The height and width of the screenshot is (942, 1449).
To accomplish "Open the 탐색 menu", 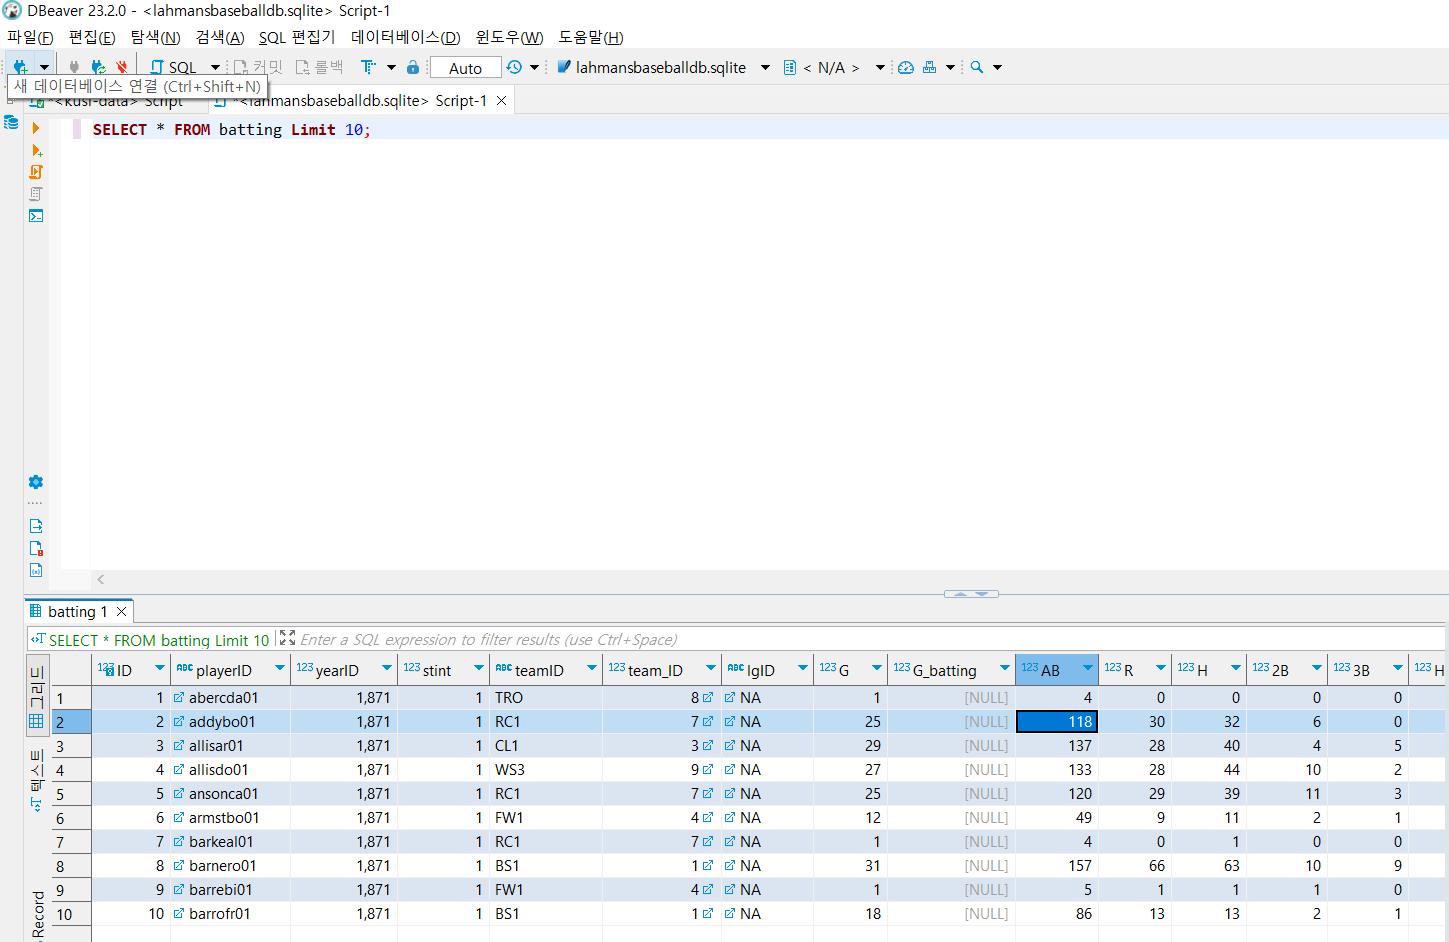I will point(155,37).
